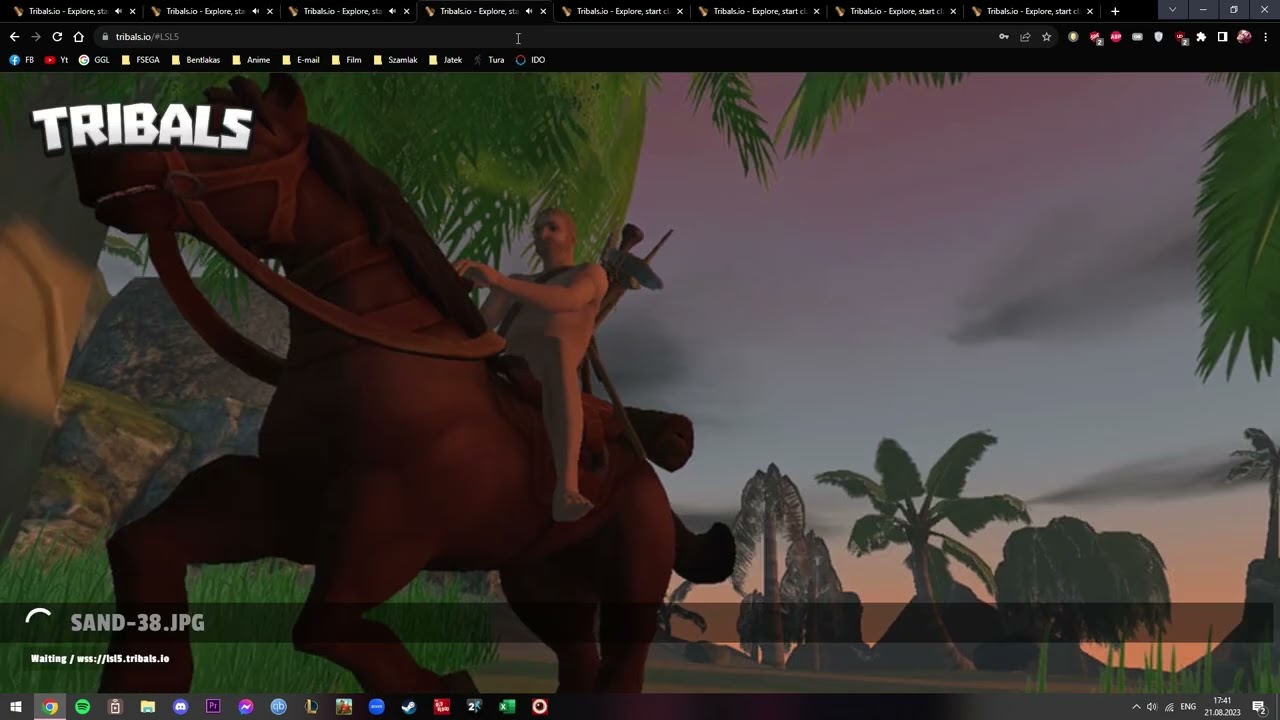The width and height of the screenshot is (1280, 720).
Task: Open the Jatek bookmark folder
Action: pos(445,60)
